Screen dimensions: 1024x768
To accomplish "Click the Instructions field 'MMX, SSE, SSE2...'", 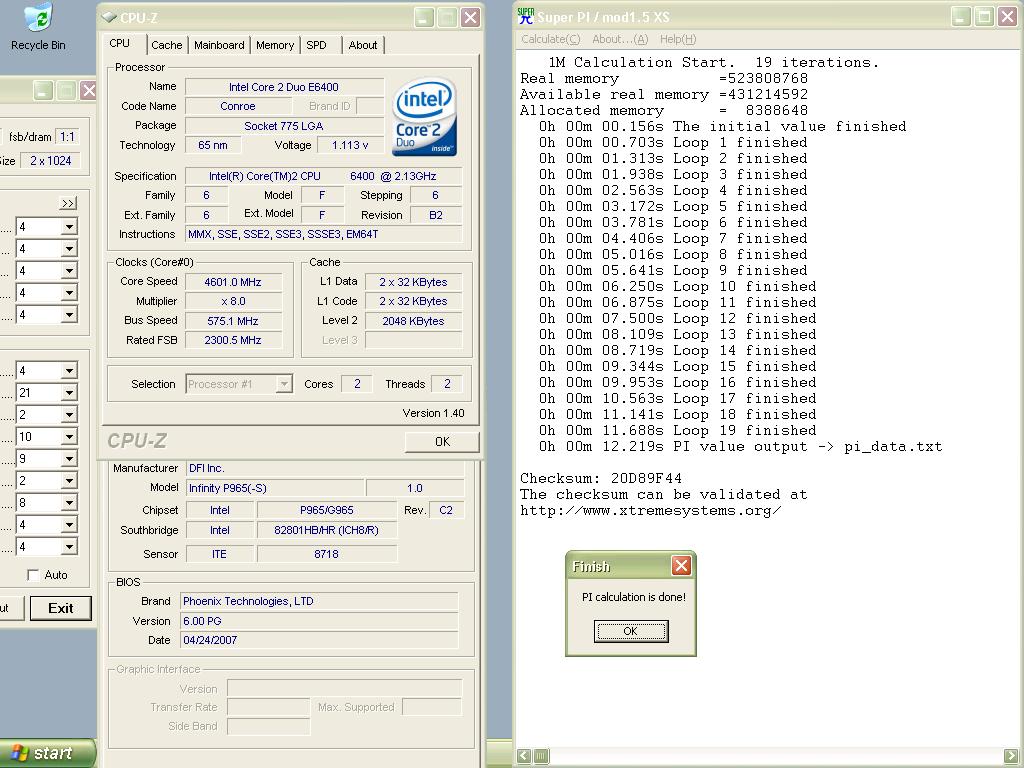I will 323,234.
